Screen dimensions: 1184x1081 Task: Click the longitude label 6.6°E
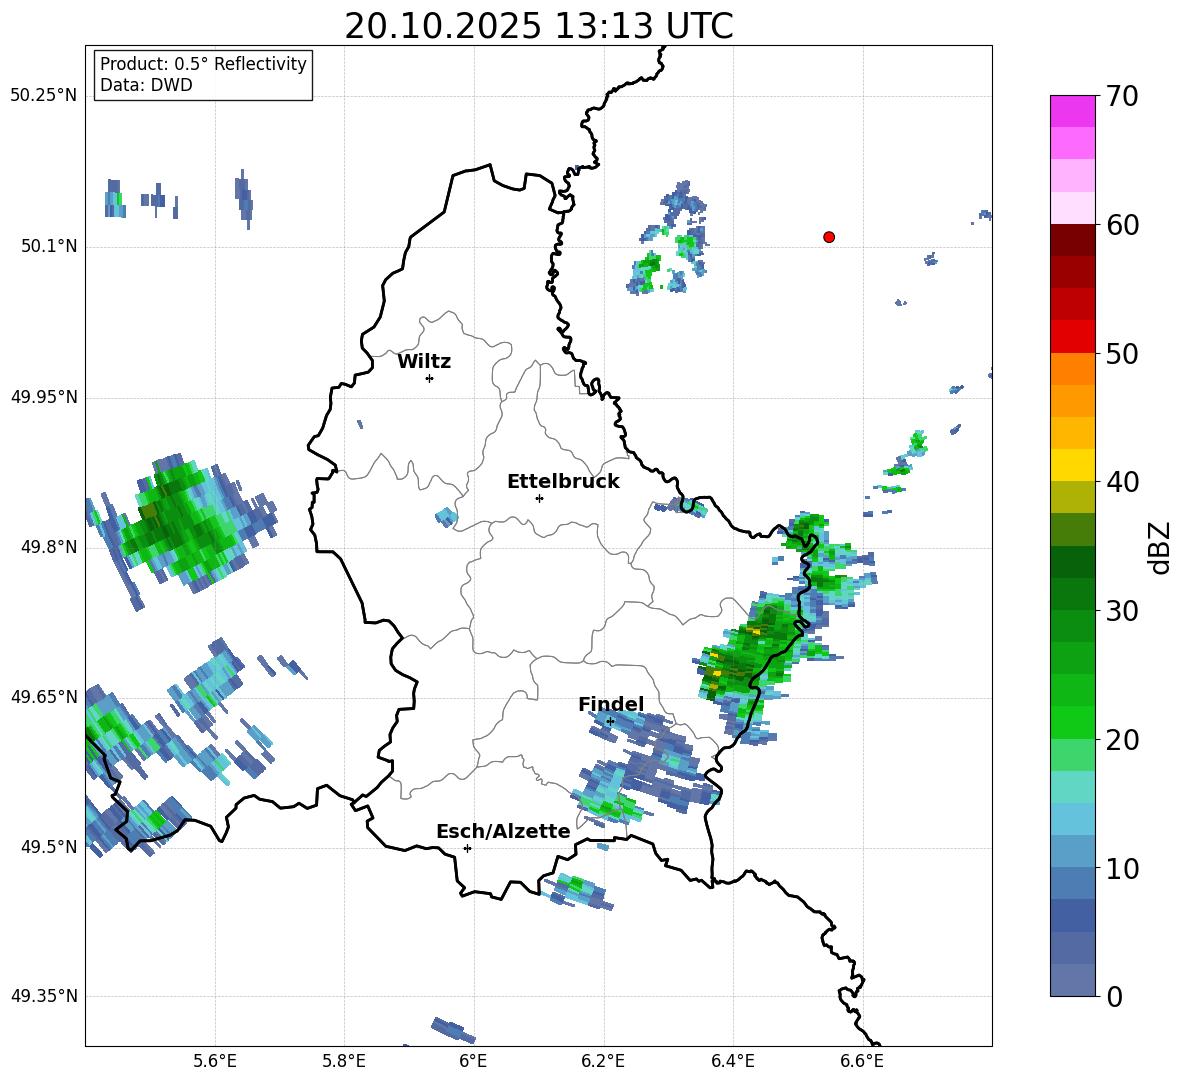tap(862, 1061)
